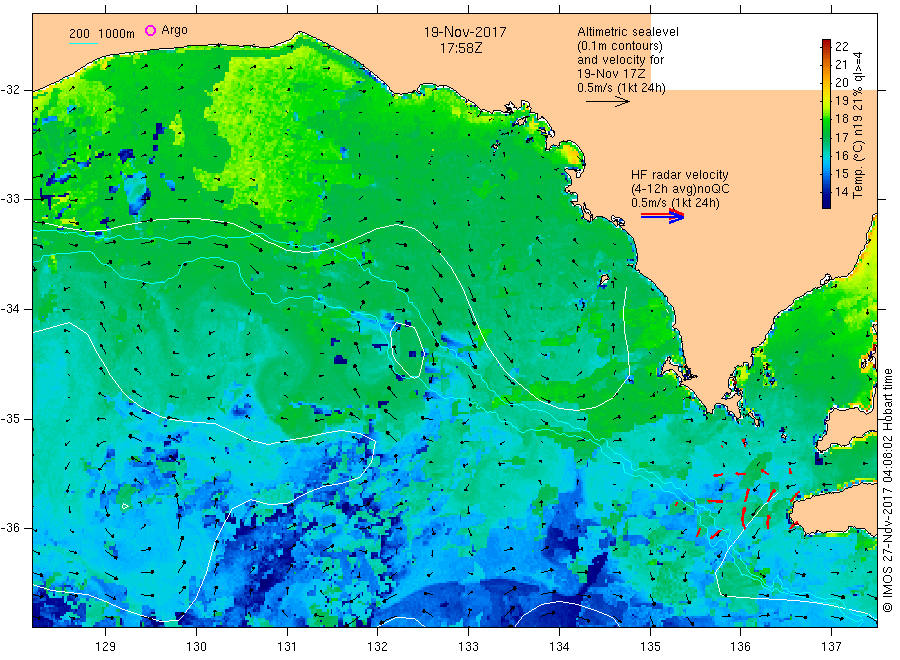The height and width of the screenshot is (660, 900).
Task: Click the date text 19-Nov-2017
Action: (x=465, y=32)
